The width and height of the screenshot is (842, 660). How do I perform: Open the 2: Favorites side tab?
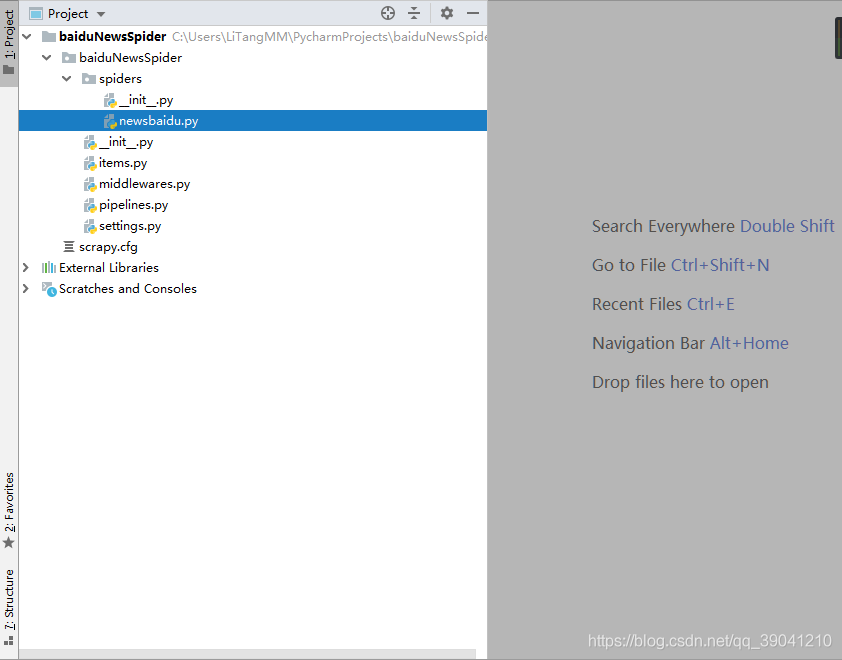tap(9, 509)
